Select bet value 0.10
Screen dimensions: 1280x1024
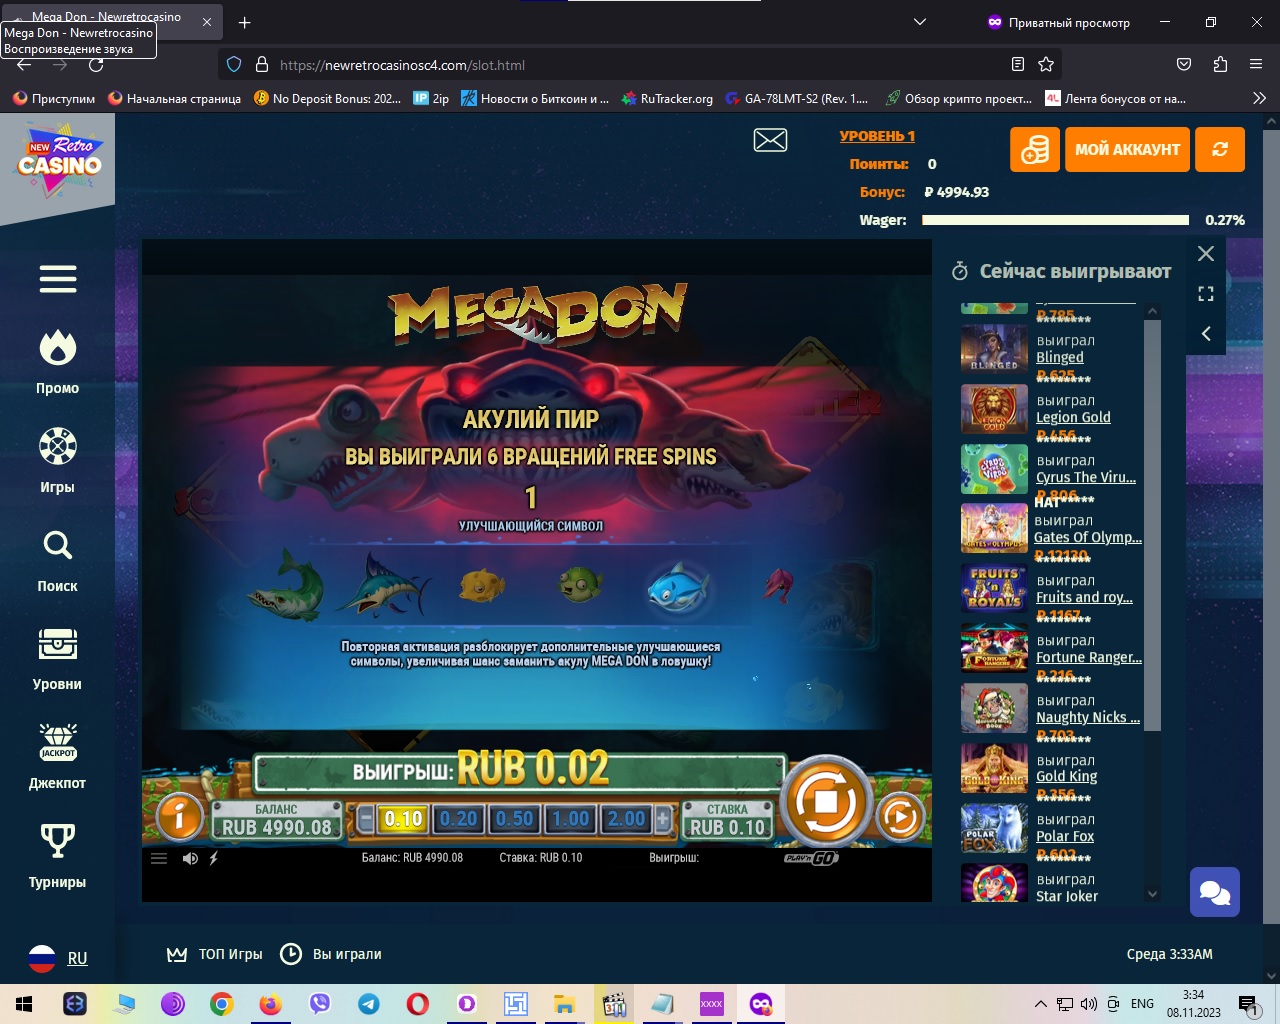(x=403, y=819)
